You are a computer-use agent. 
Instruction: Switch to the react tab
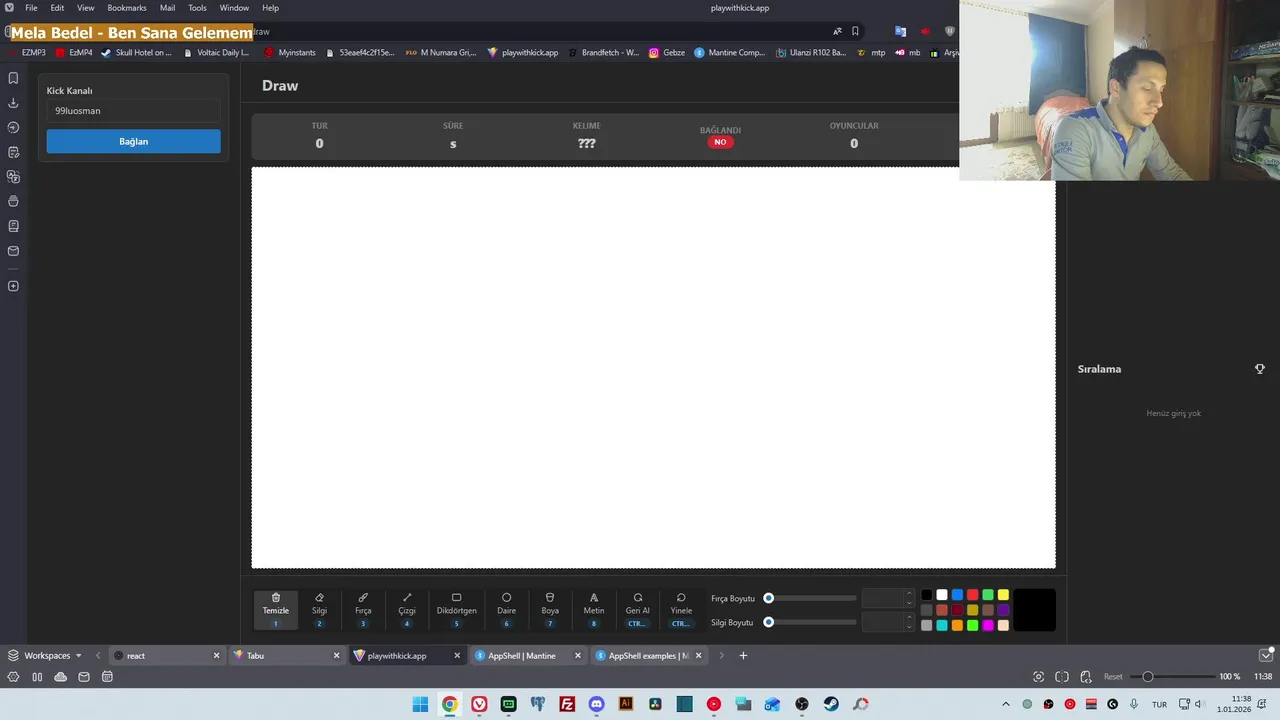pyautogui.click(x=165, y=656)
